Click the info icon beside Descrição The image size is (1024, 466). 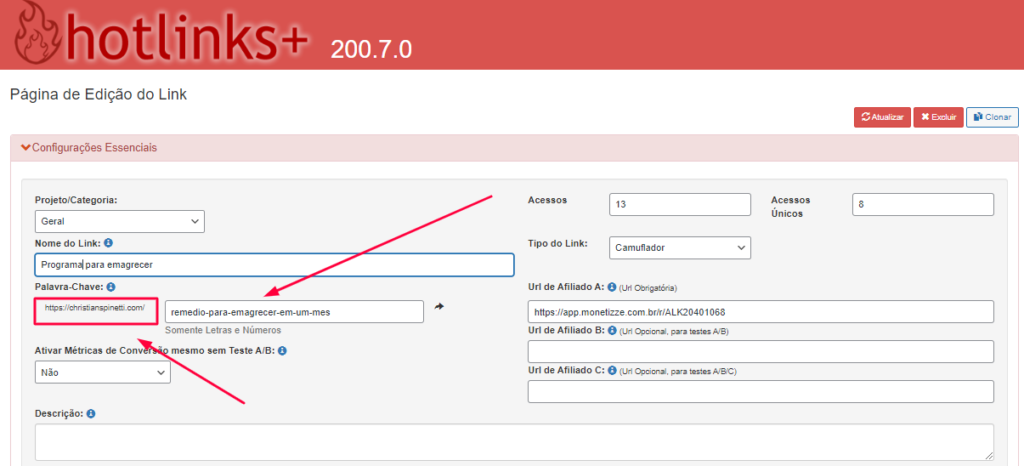pyautogui.click(x=91, y=414)
